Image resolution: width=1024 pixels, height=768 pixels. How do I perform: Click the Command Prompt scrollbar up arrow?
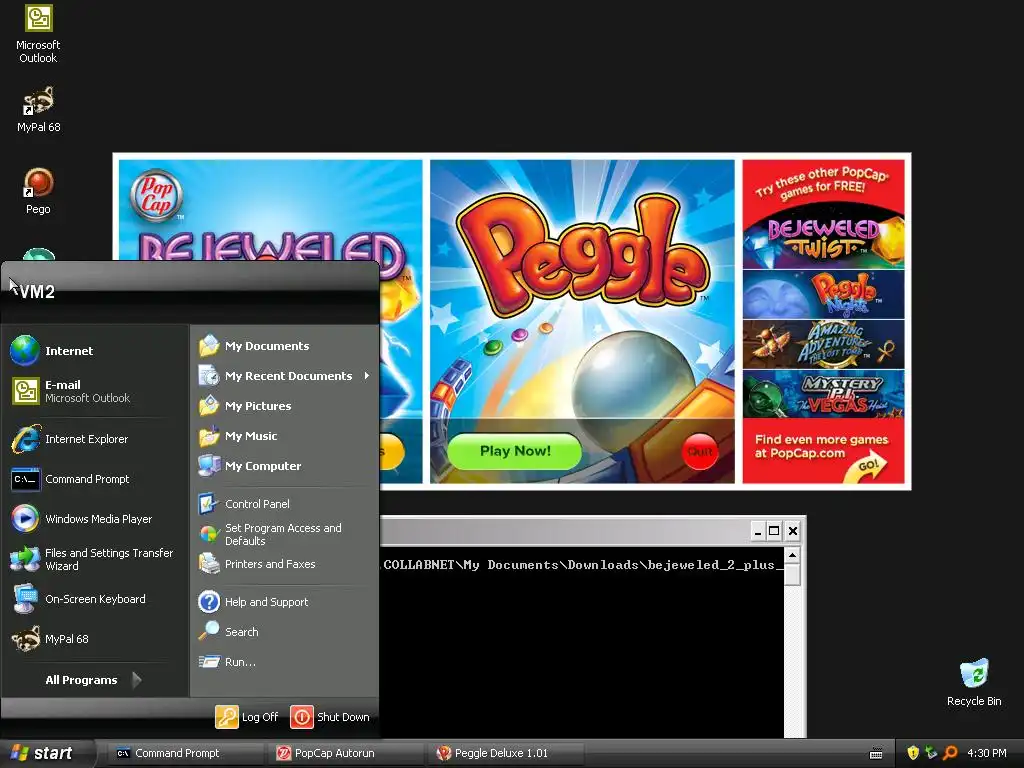tap(792, 556)
